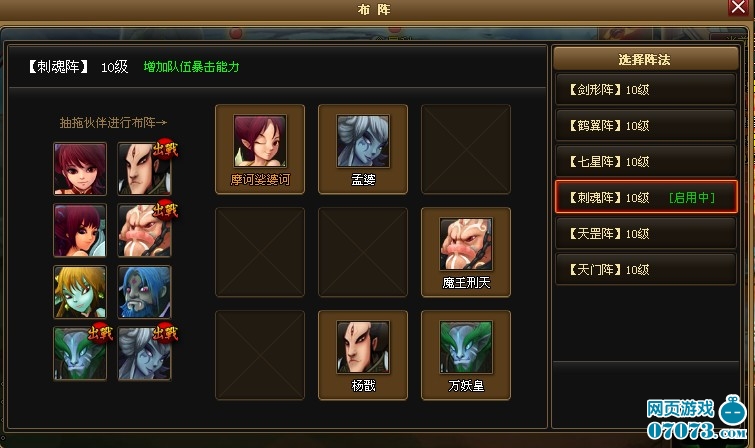
Task: Select the top-left red-haired girl partner portrait
Action: coord(80,169)
